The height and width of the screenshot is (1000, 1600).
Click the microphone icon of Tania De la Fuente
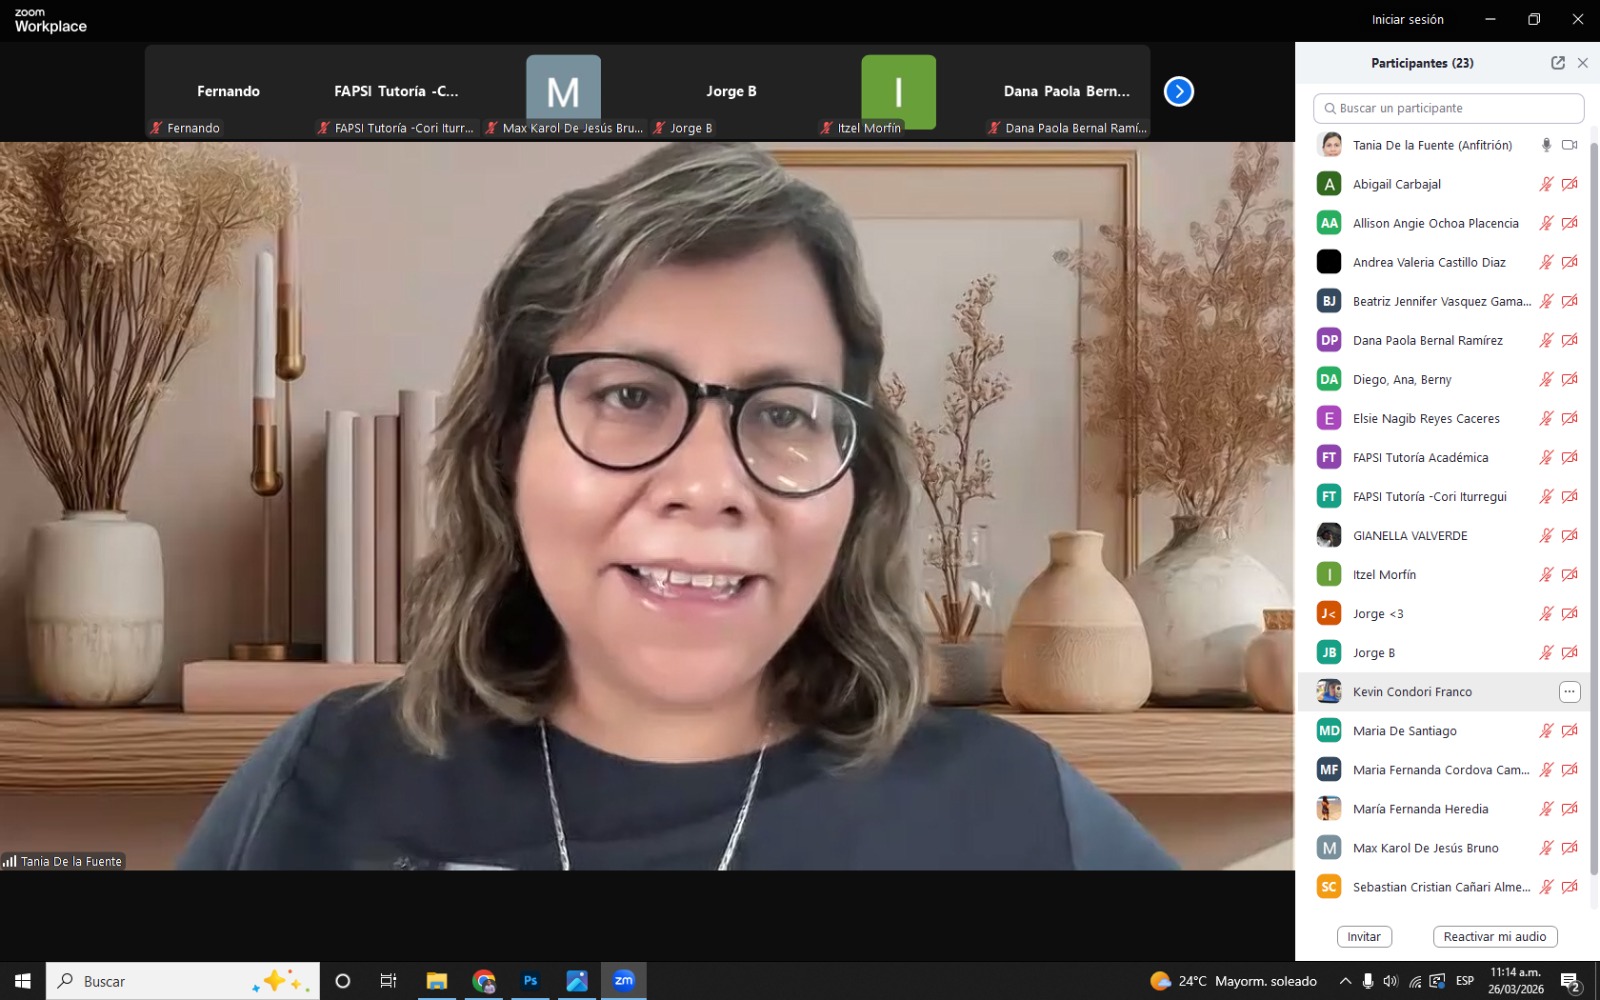[1546, 145]
